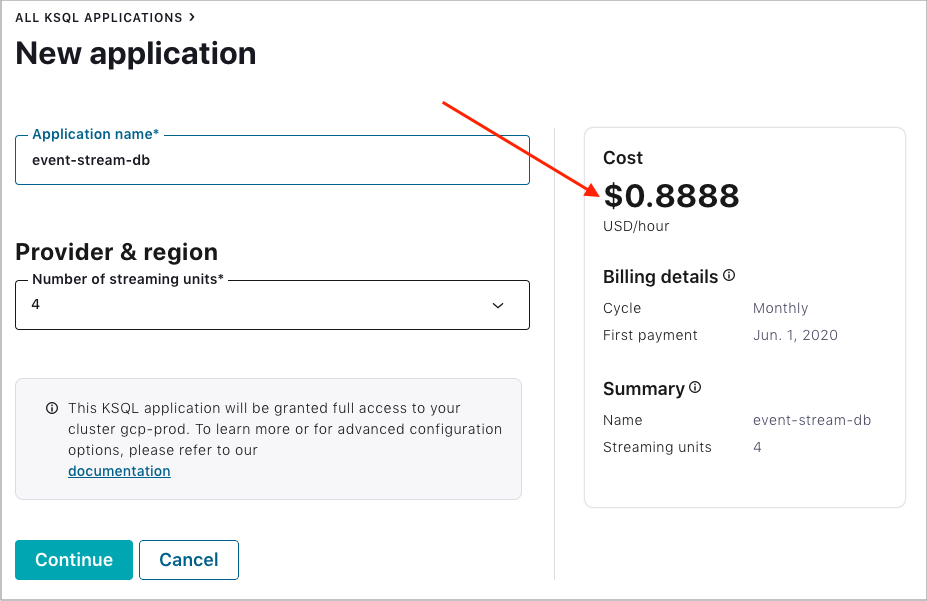Click the Provider & region section heading
This screenshot has width=927, height=601.
[x=116, y=252]
